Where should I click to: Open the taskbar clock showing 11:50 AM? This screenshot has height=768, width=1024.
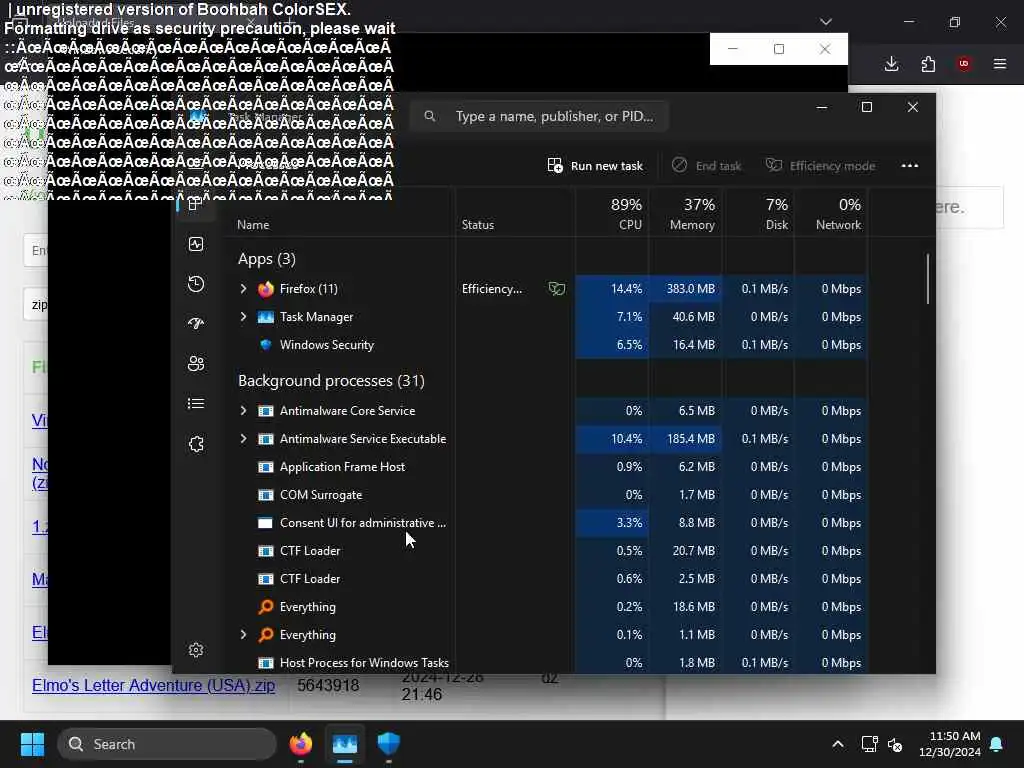point(950,744)
